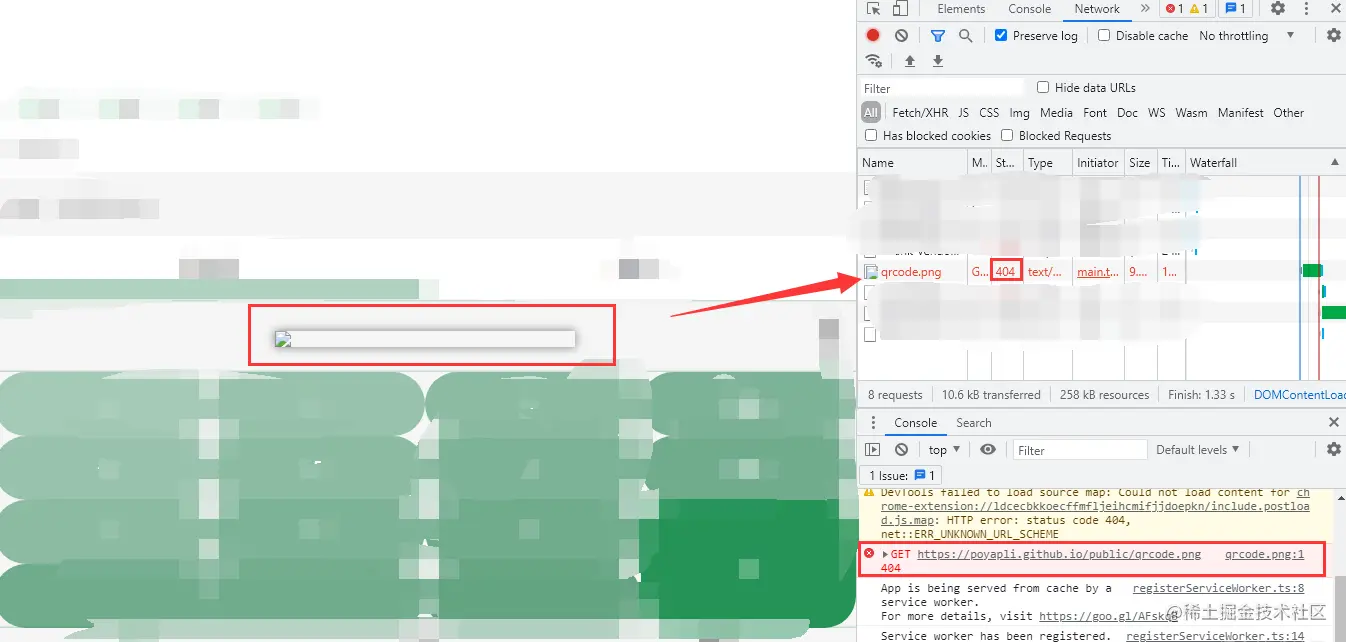Filter requests by Manifest

pyautogui.click(x=1240, y=113)
